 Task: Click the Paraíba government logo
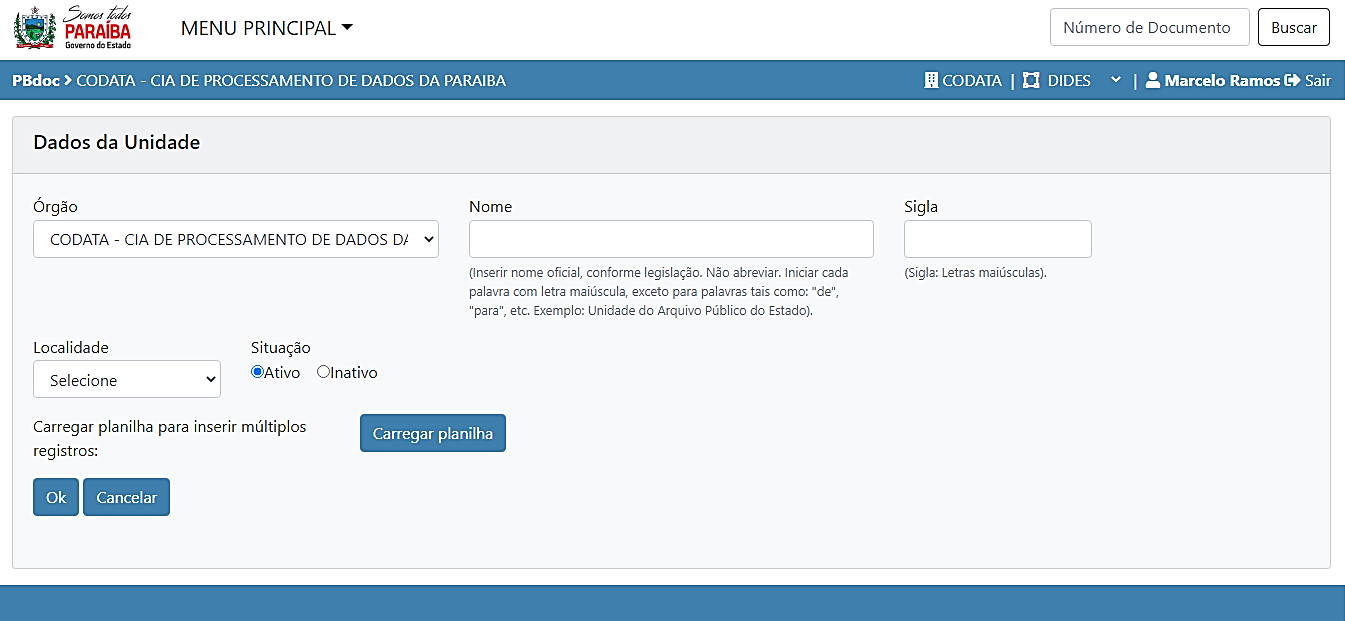coord(73,28)
